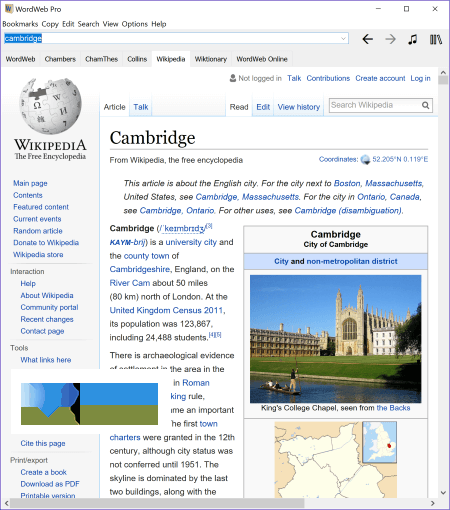Click the Wikipedia search magnifier icon
This screenshot has width=450, height=510.
426,105
